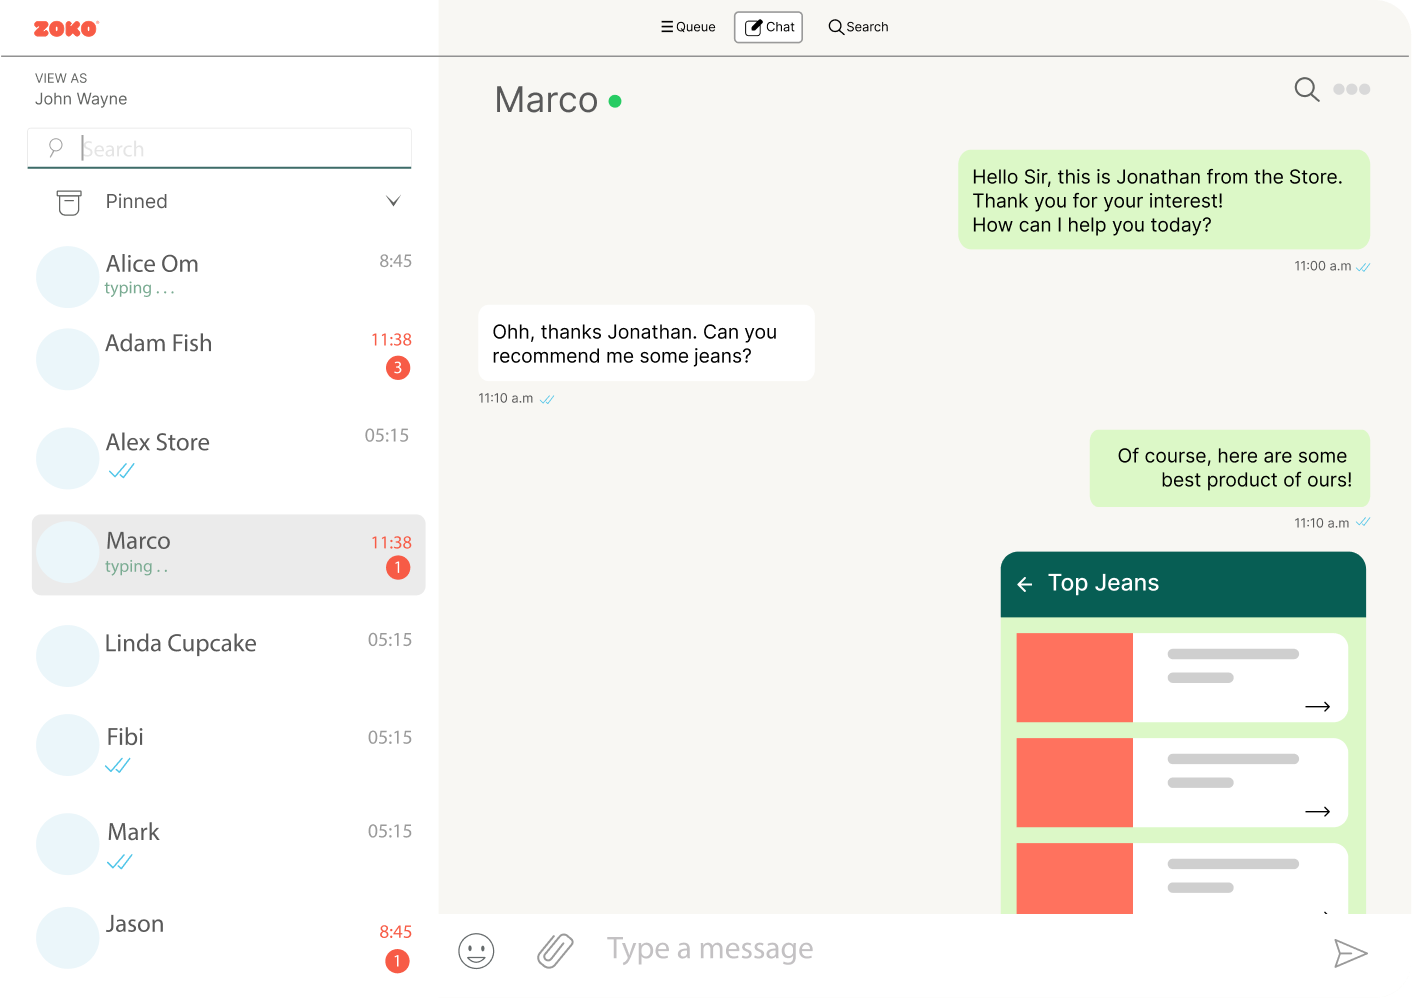The image size is (1412, 998).
Task: Open Alex Store conversation
Action: (x=228, y=457)
